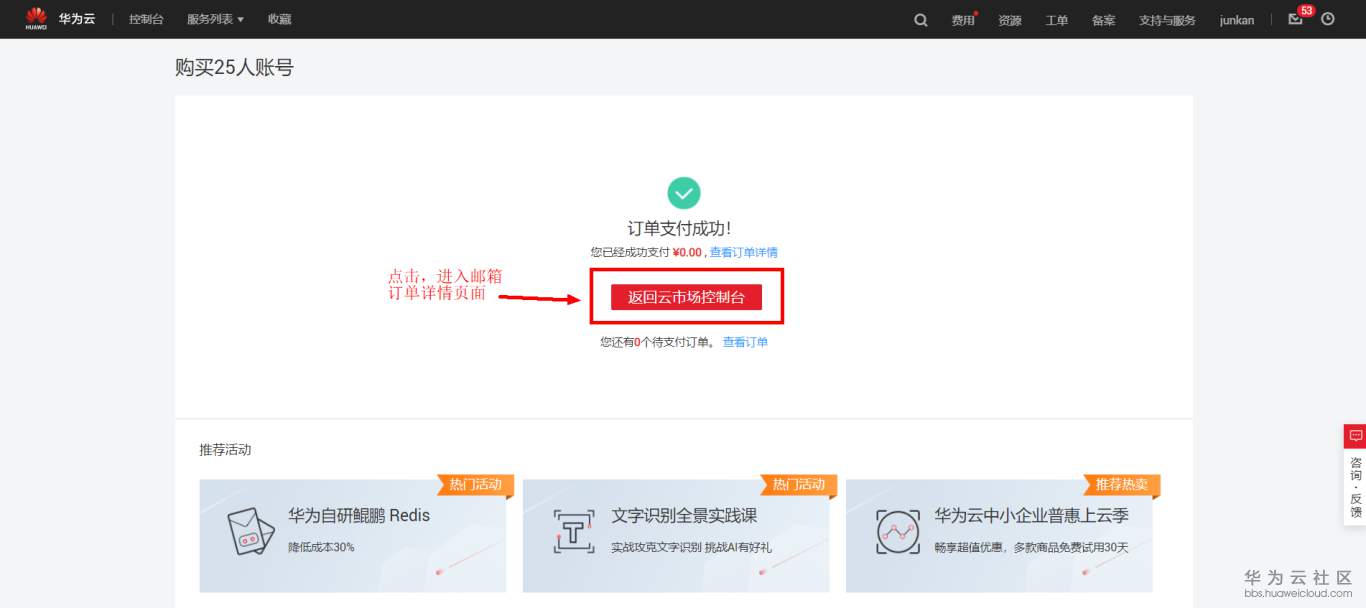Click the 华为云 brand text

[x=77, y=19]
